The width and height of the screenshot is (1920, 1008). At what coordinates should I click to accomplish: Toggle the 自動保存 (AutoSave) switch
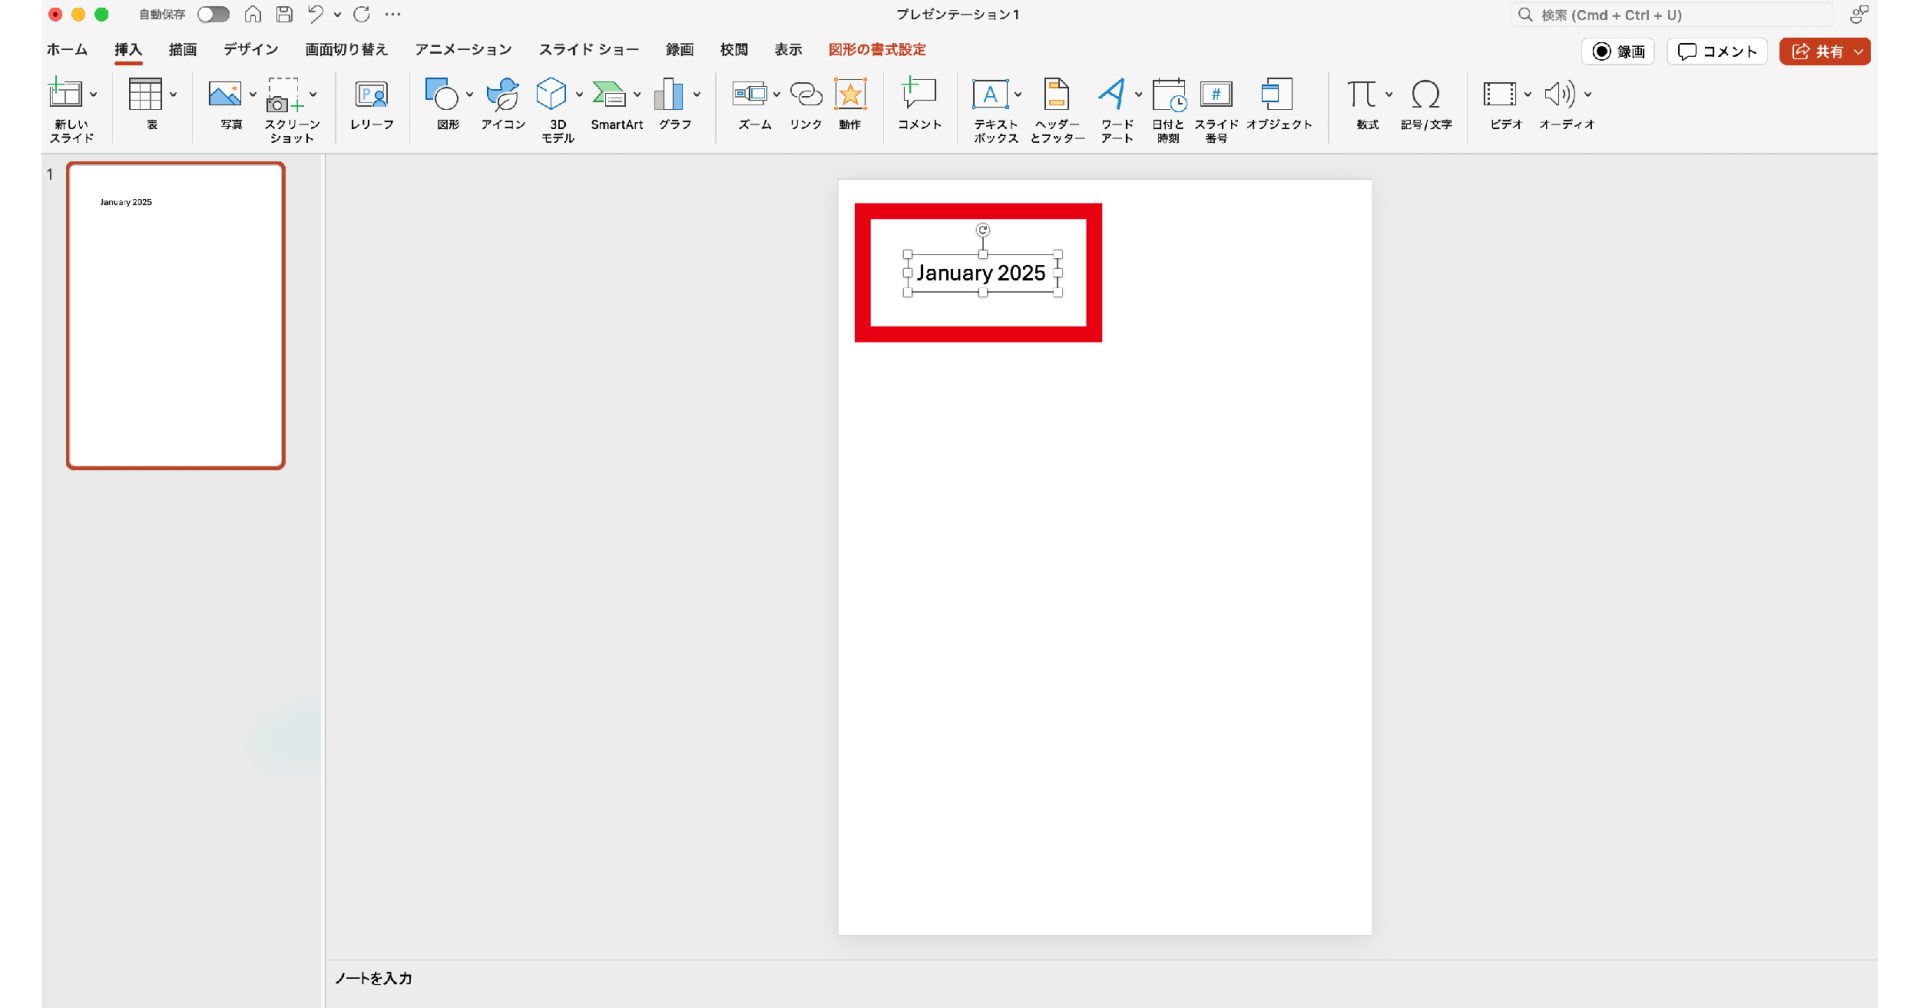[x=213, y=14]
